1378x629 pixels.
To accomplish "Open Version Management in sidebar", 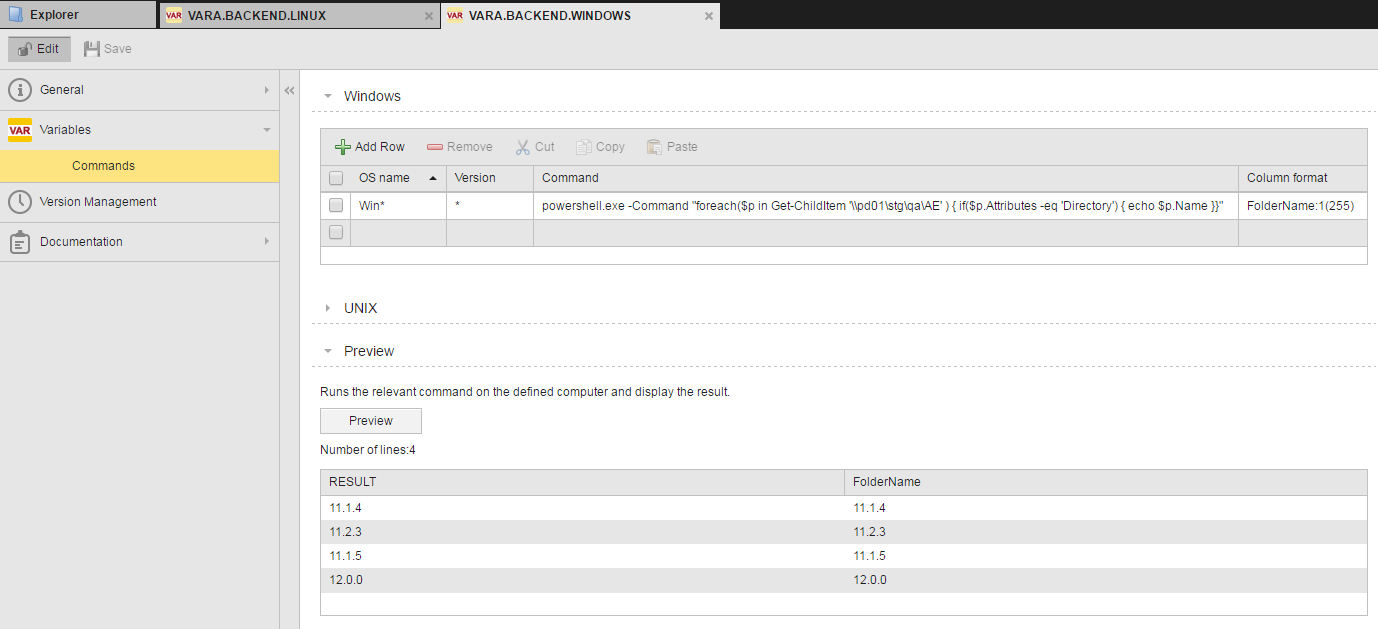I will pos(98,202).
